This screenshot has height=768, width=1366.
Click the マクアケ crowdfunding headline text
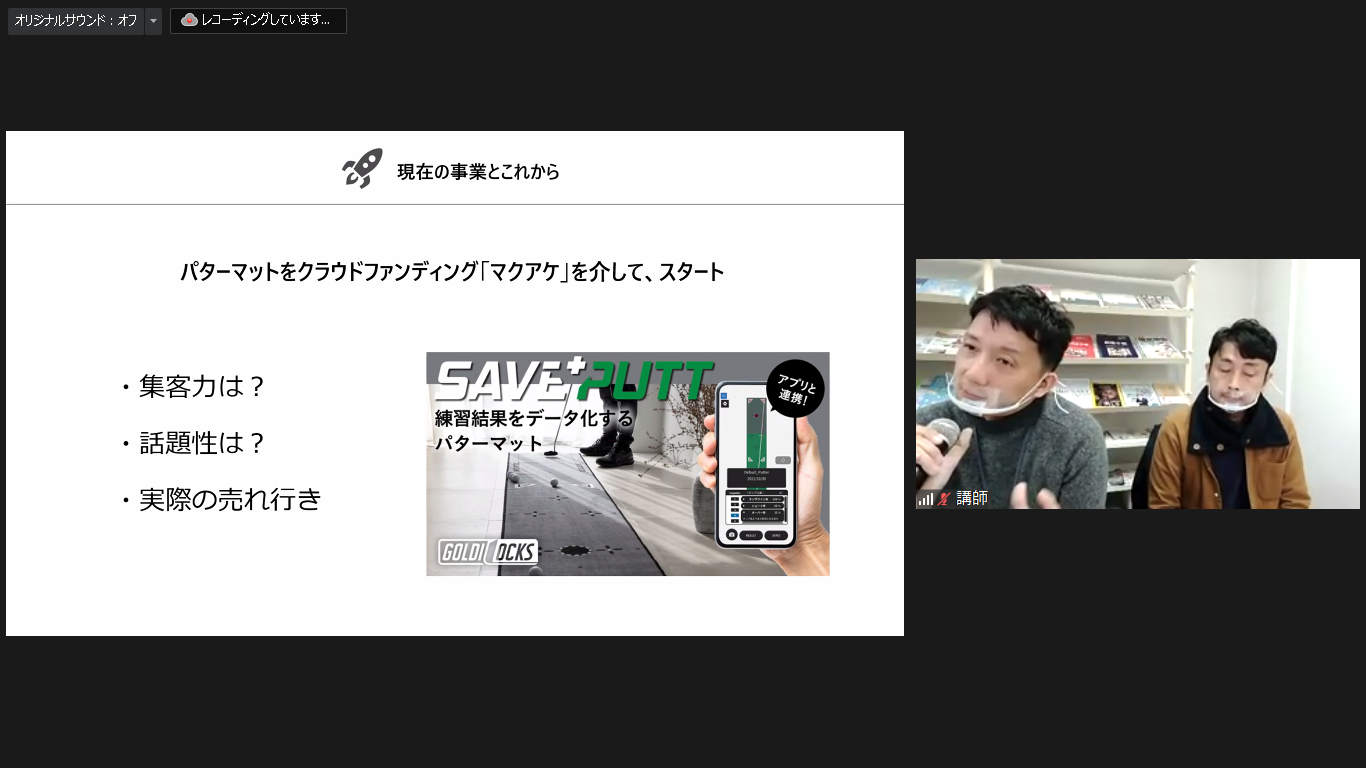pyautogui.click(x=452, y=272)
